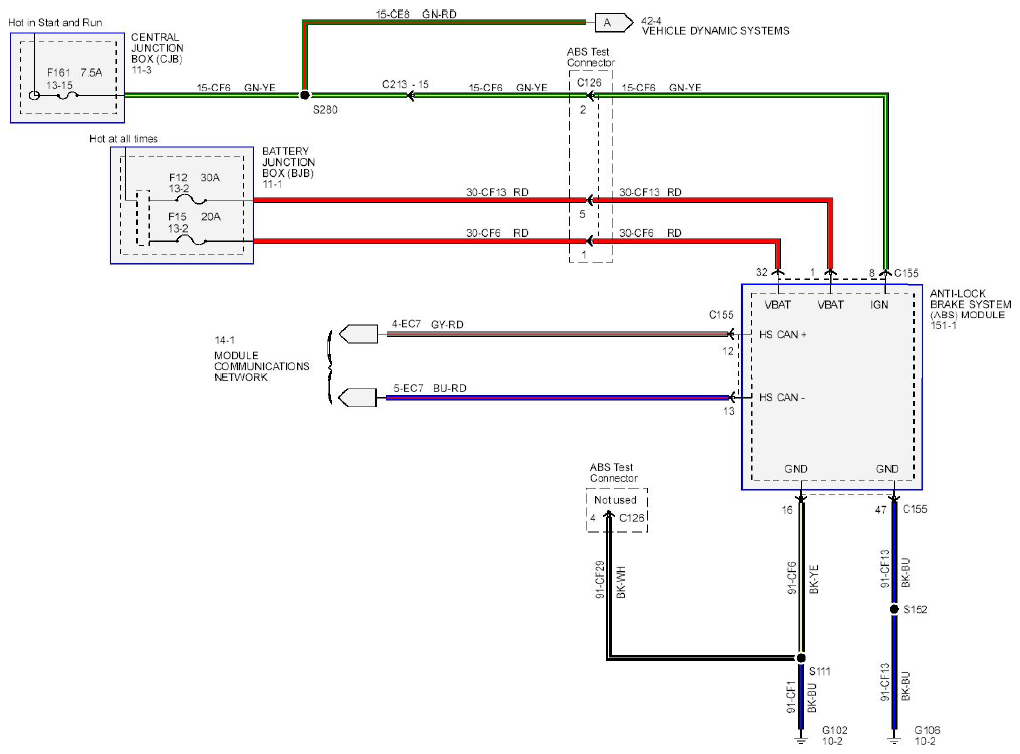The image size is (1020, 754).
Task: Click the "14-1" page reference
Action: click(224, 340)
